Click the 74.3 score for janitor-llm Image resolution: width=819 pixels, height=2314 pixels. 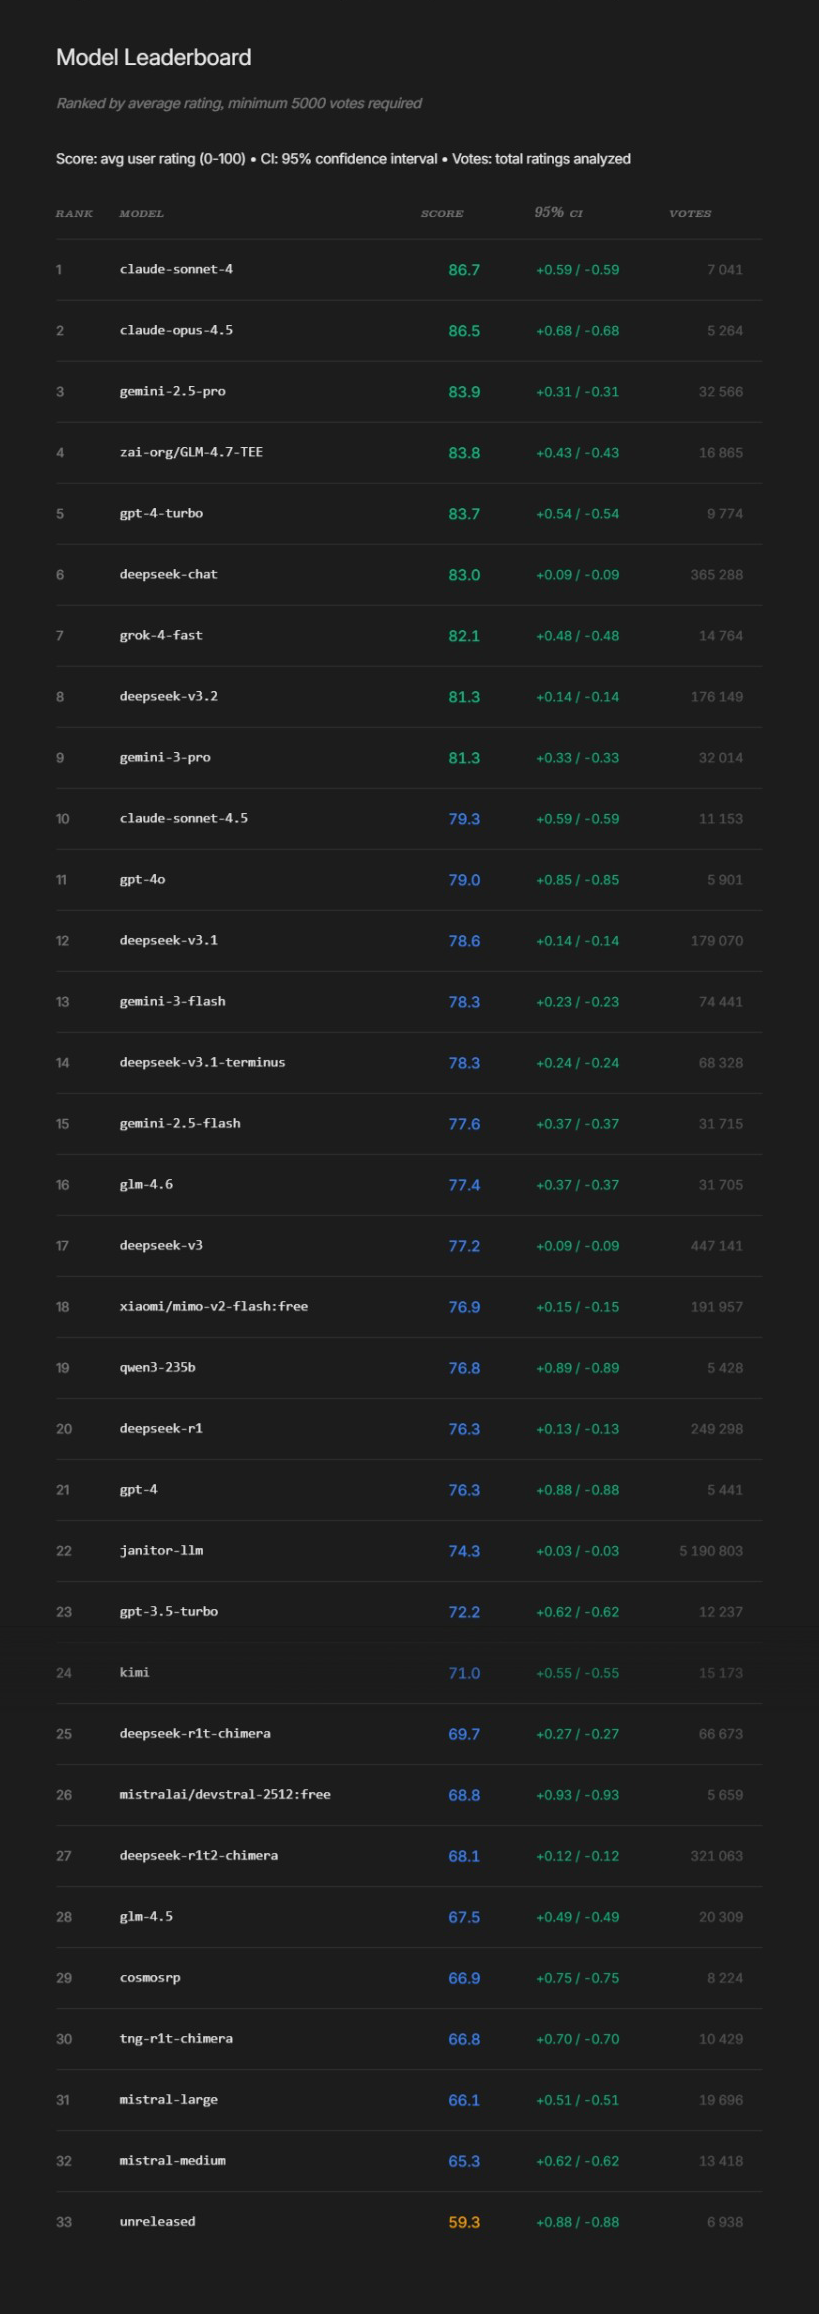click(x=464, y=1551)
